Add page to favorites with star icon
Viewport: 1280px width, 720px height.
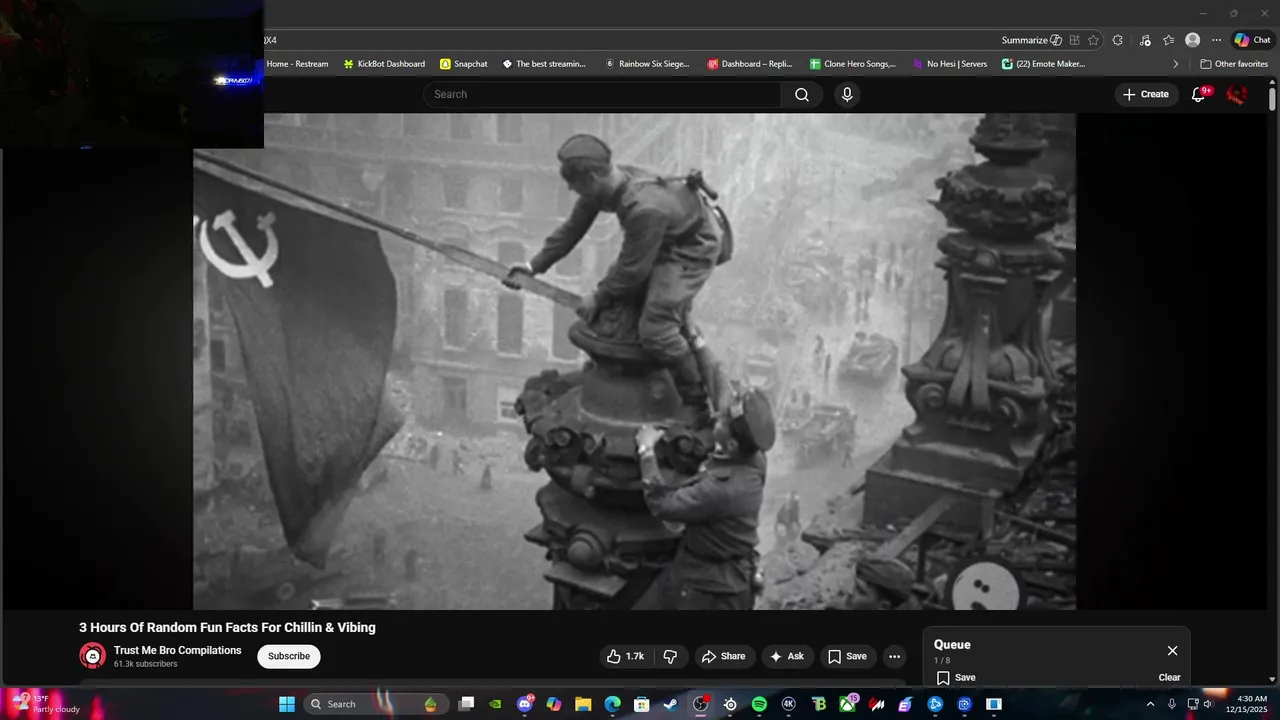pos(1093,40)
